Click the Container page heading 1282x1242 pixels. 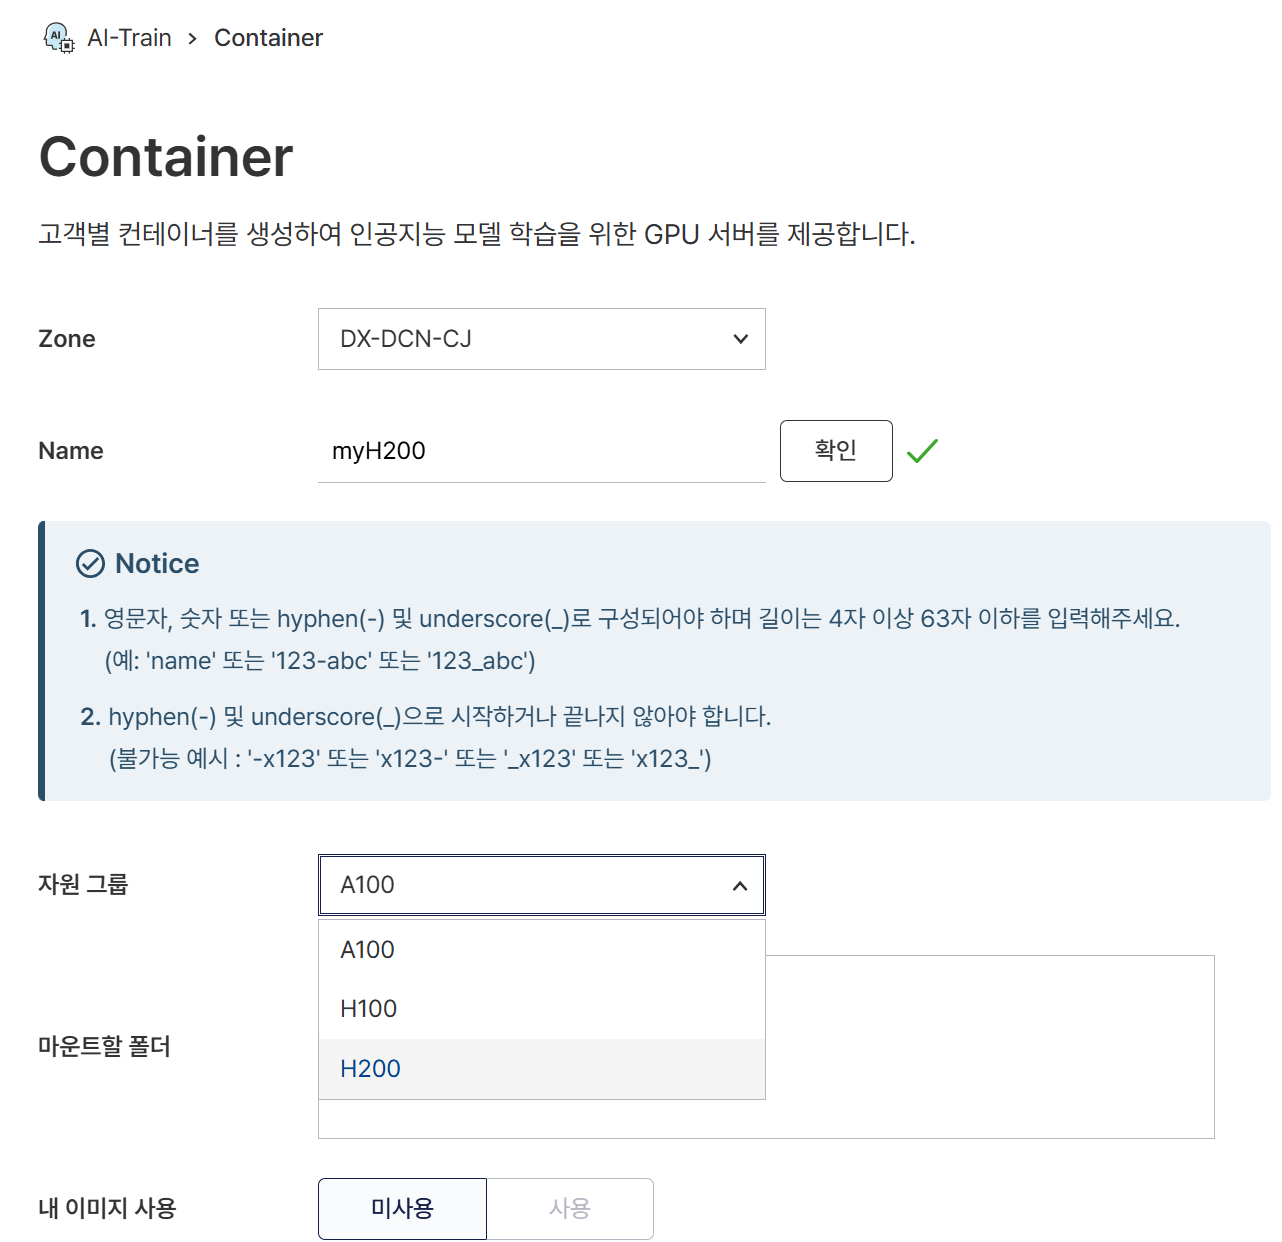pos(165,157)
